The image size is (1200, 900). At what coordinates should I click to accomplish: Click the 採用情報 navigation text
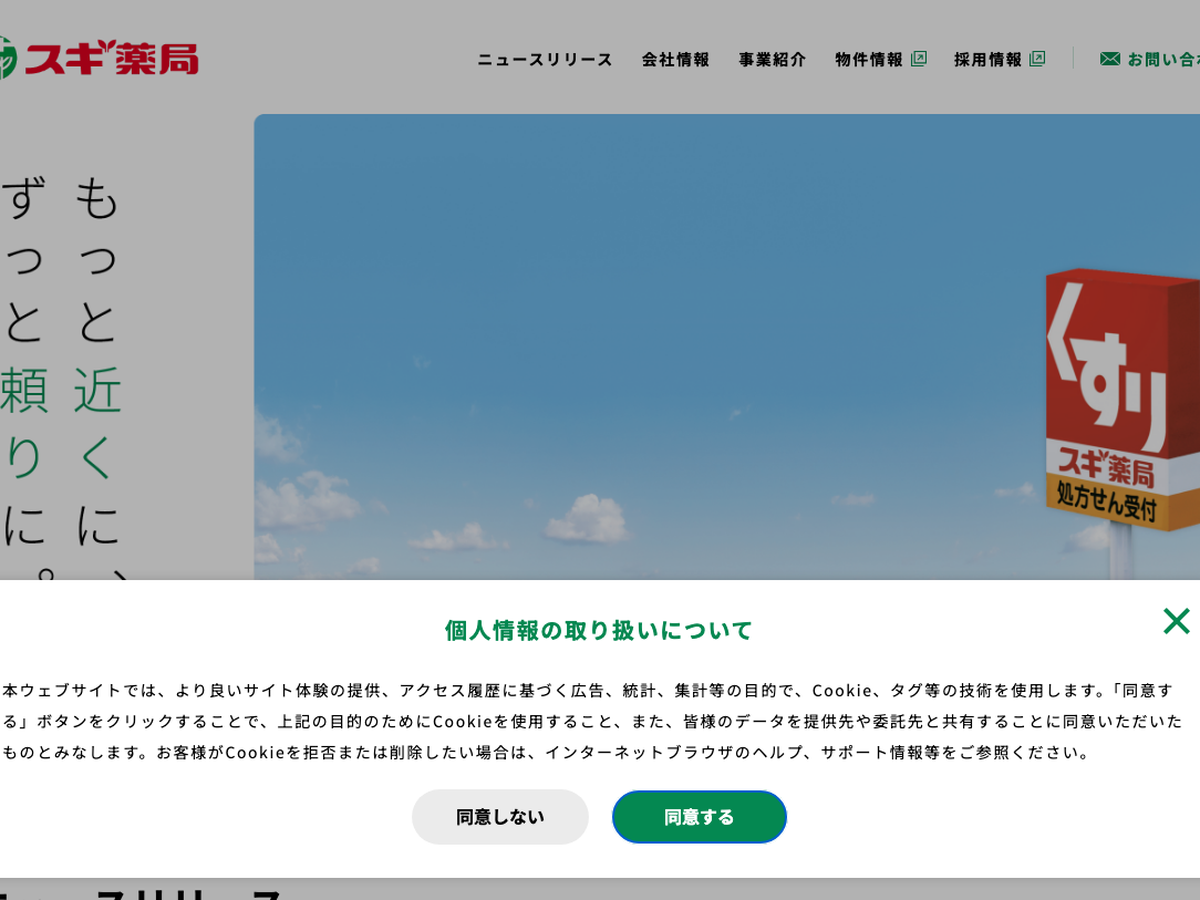click(x=987, y=60)
